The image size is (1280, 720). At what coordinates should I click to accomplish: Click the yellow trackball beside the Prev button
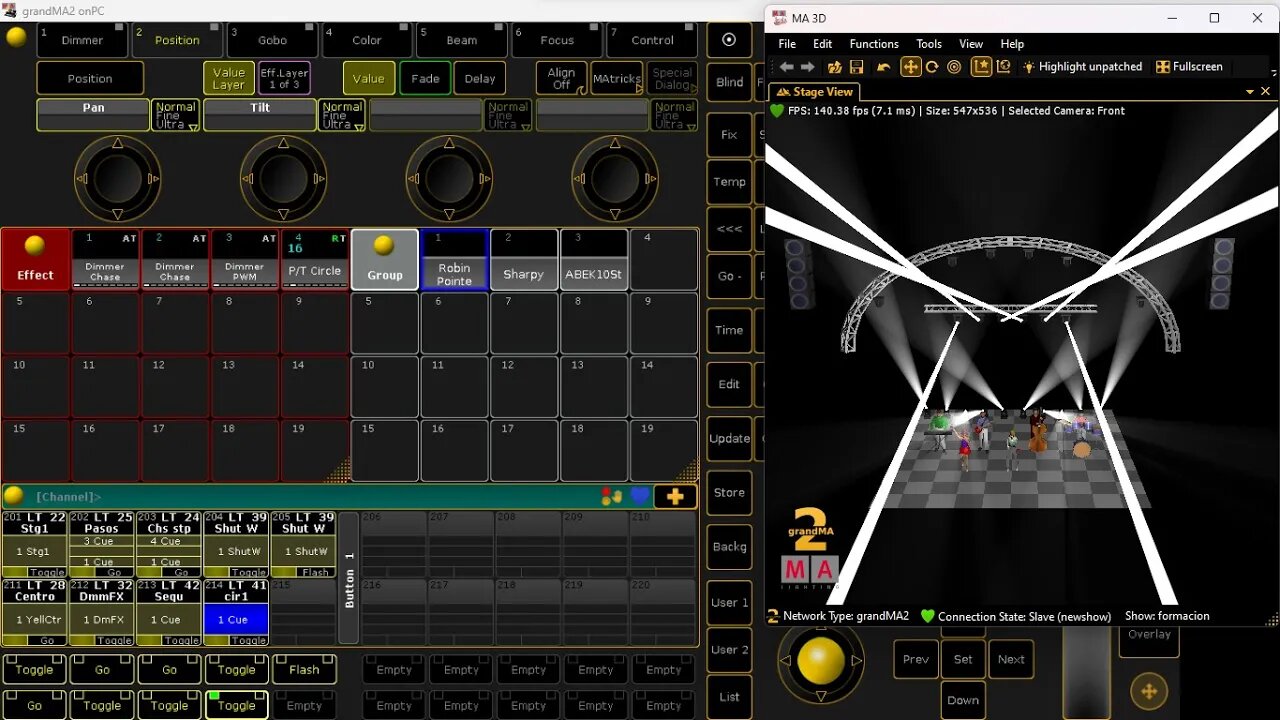821,661
